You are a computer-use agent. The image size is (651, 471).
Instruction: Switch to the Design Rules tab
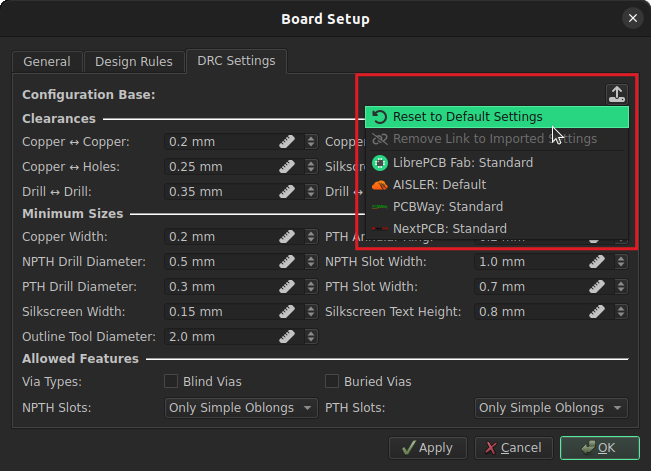tap(134, 61)
